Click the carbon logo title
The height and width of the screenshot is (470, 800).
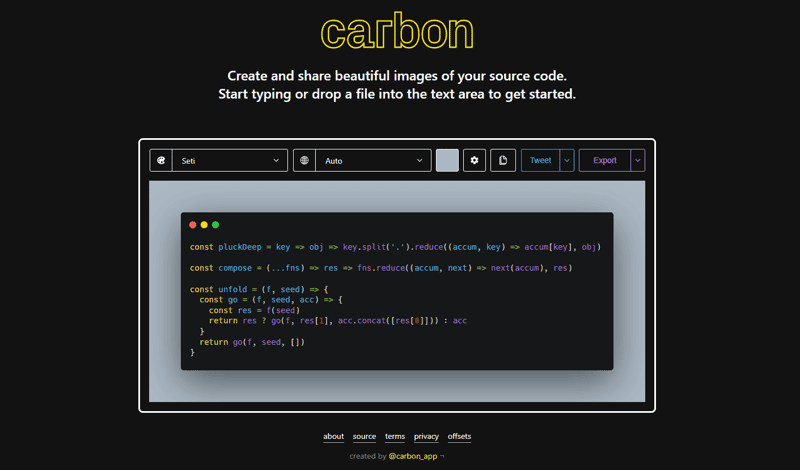[x=397, y=32]
